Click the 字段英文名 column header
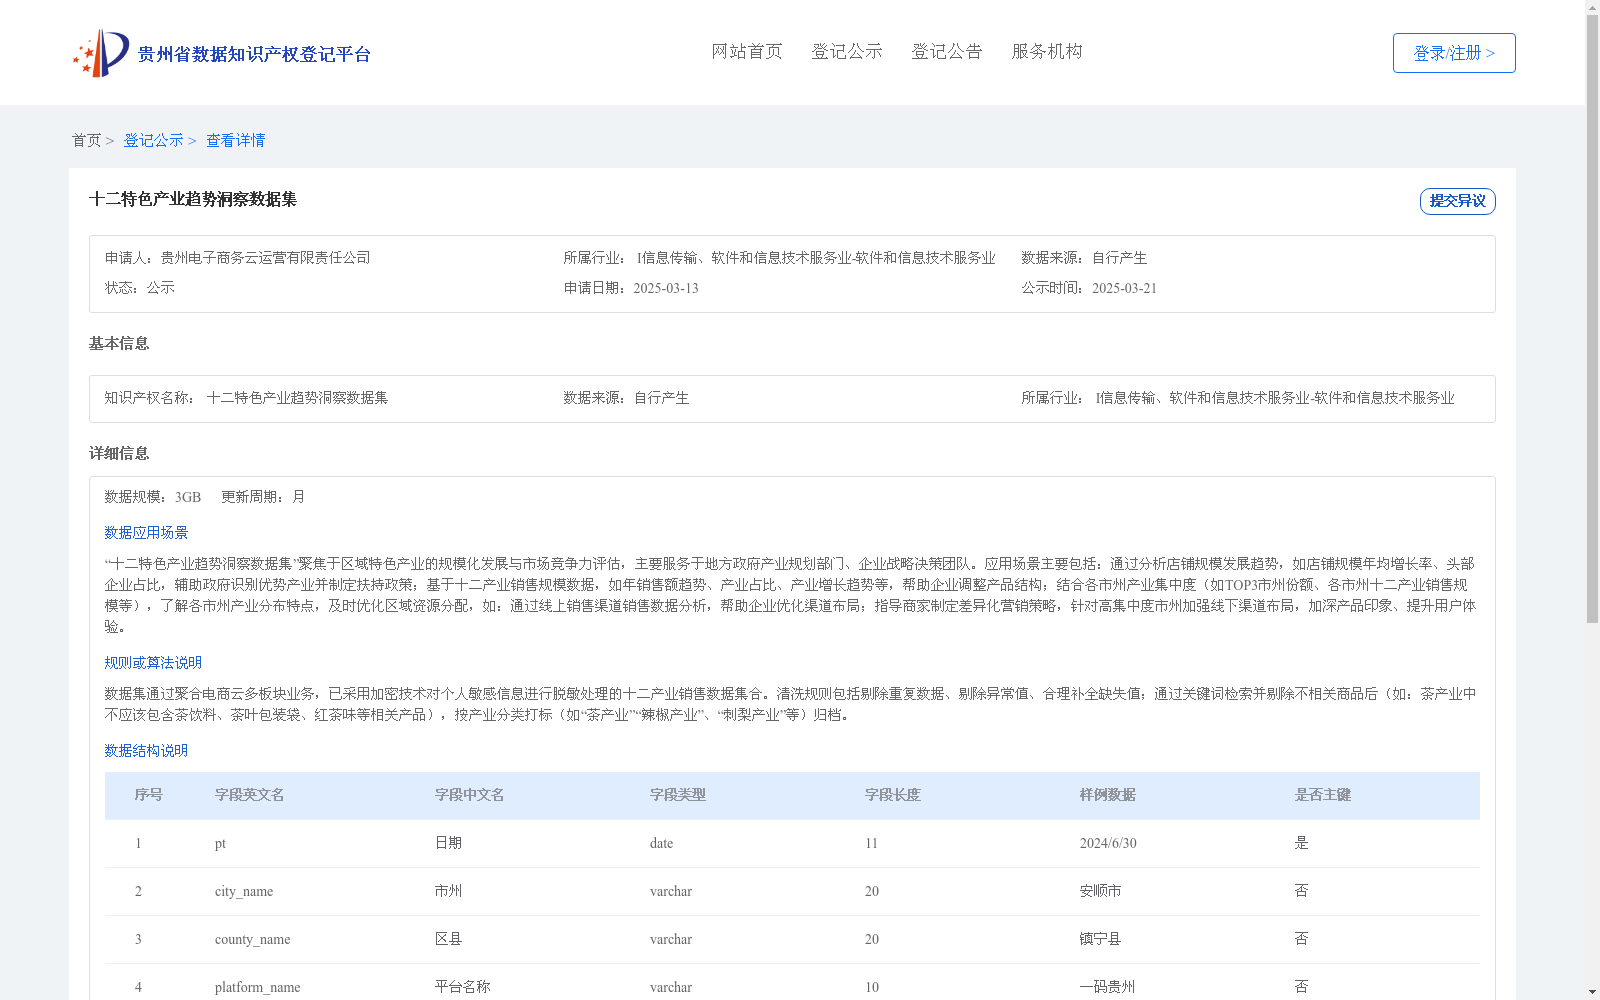The height and width of the screenshot is (1000, 1600). 250,795
